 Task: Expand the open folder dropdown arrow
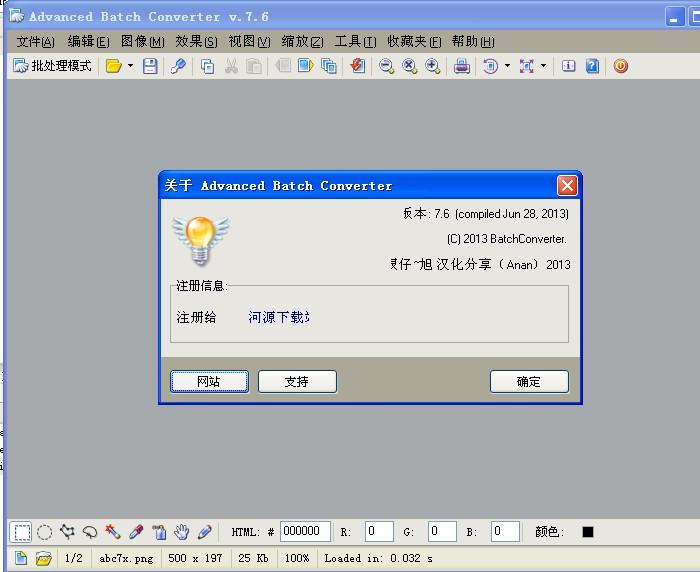(x=130, y=66)
